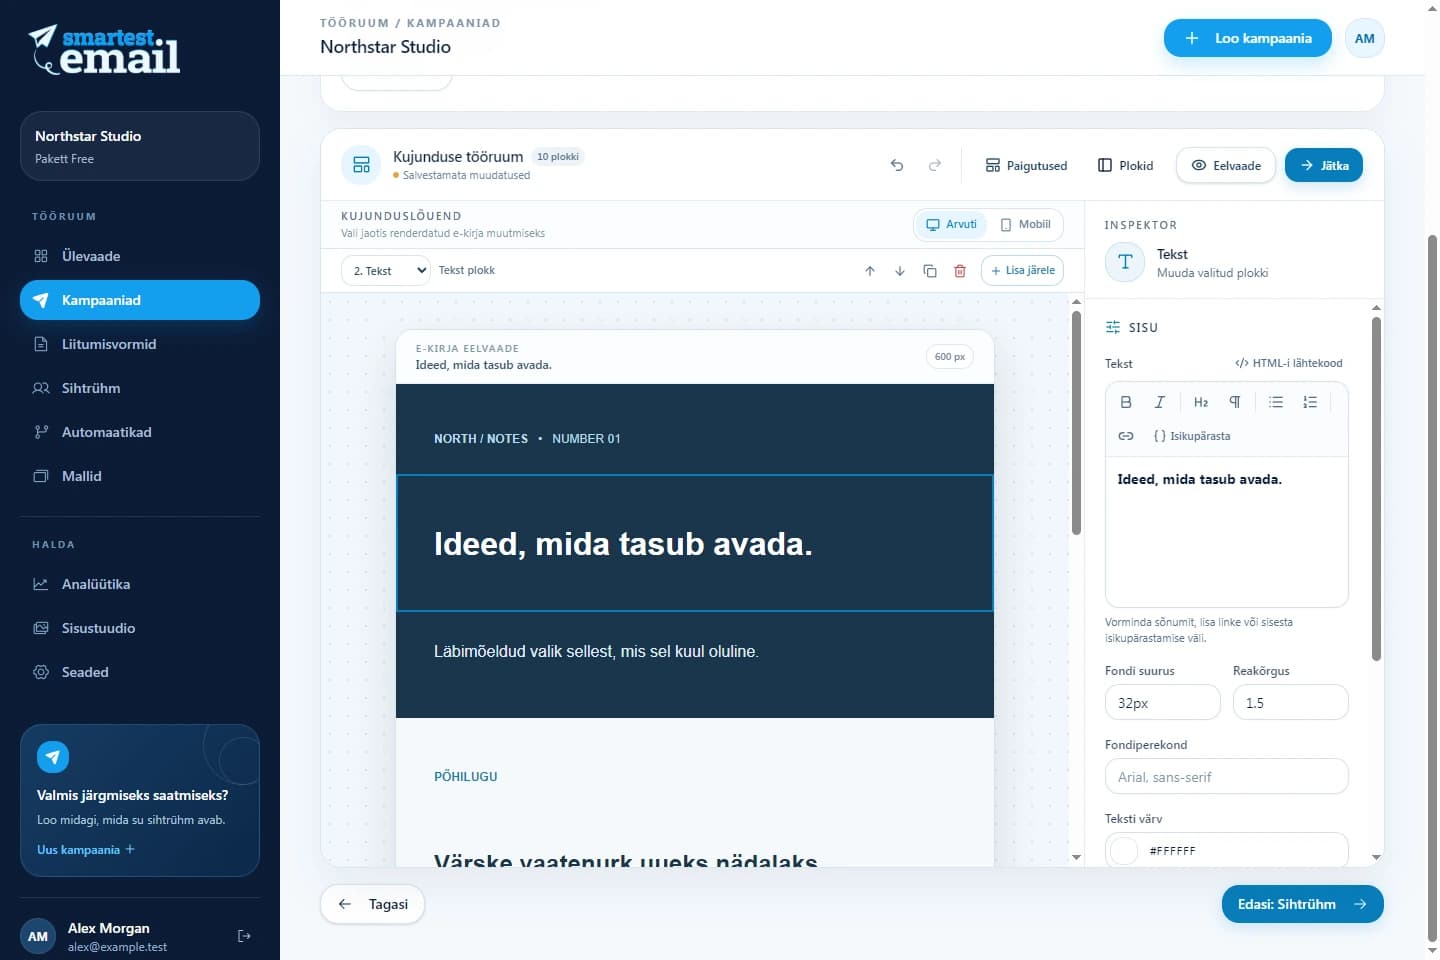Screen dimensions: 1440x960
Task: Click the undo arrow icon
Action: point(897,165)
